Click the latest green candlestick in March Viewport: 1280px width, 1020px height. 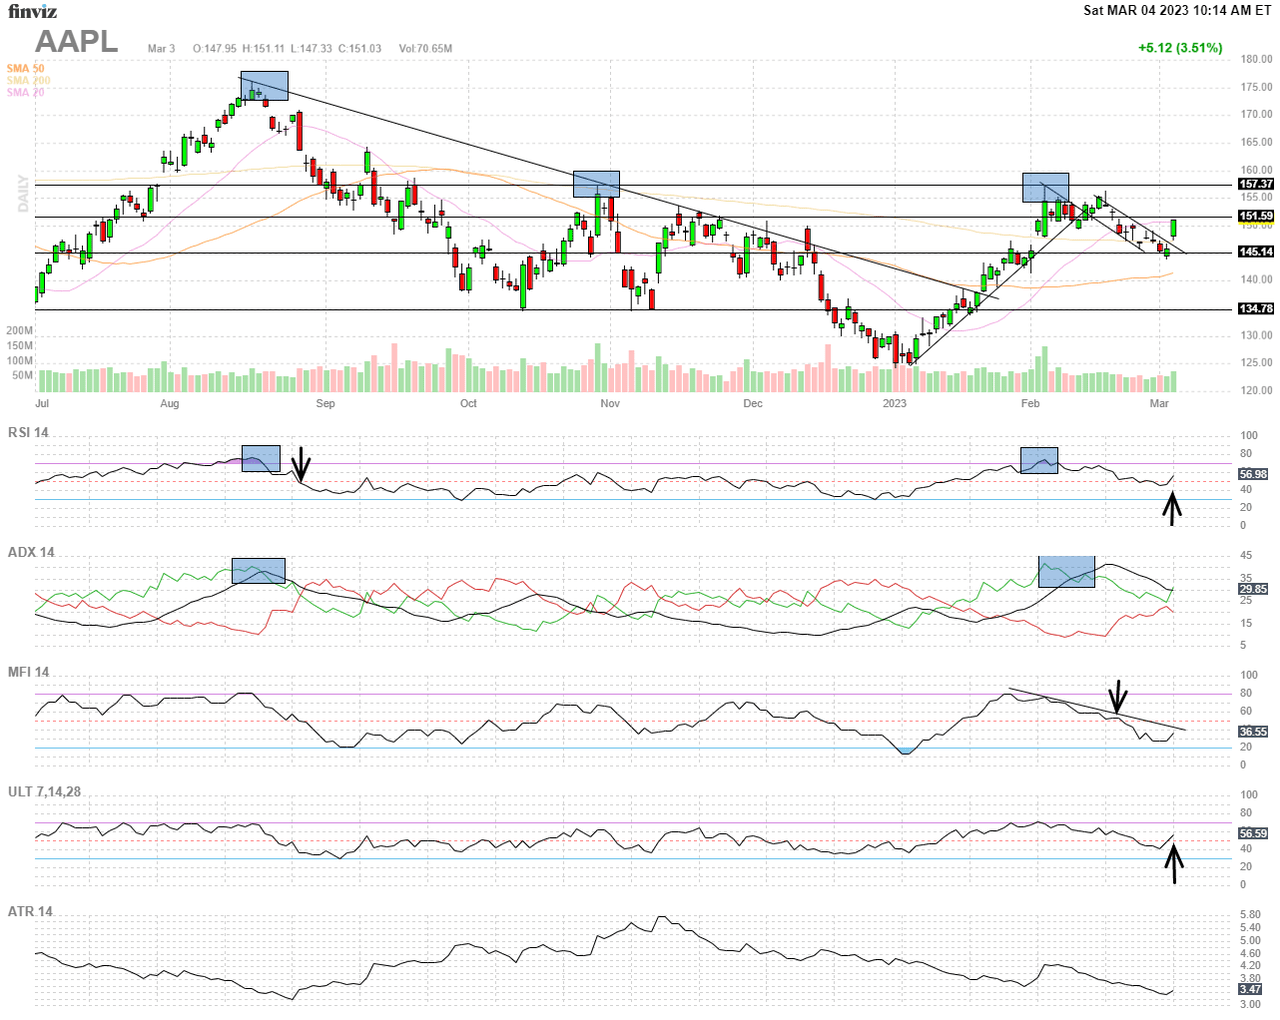pos(1174,228)
